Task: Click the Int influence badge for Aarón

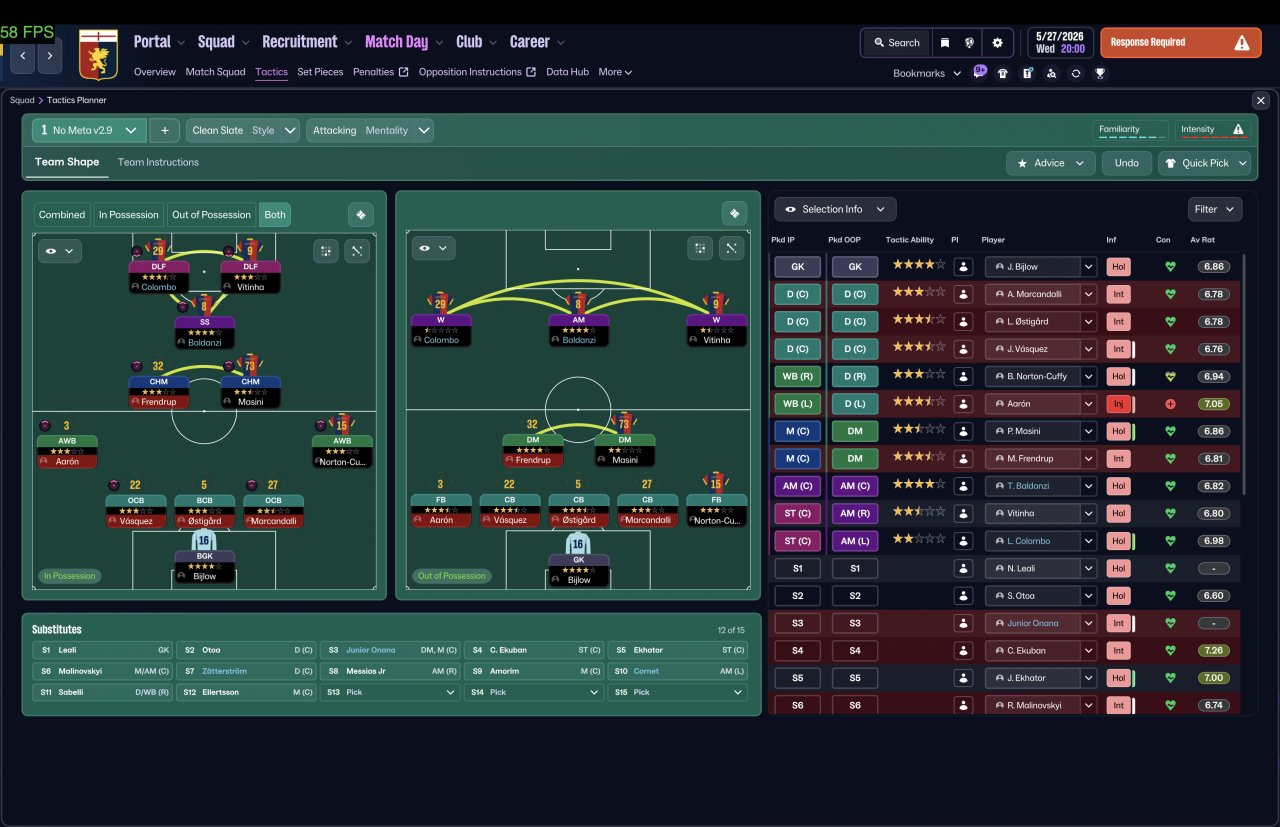Action: 1118,404
